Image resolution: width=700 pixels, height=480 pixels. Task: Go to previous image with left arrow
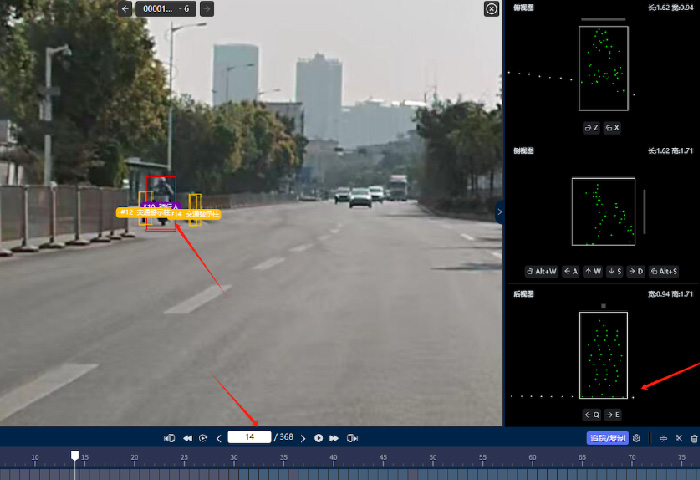126,9
